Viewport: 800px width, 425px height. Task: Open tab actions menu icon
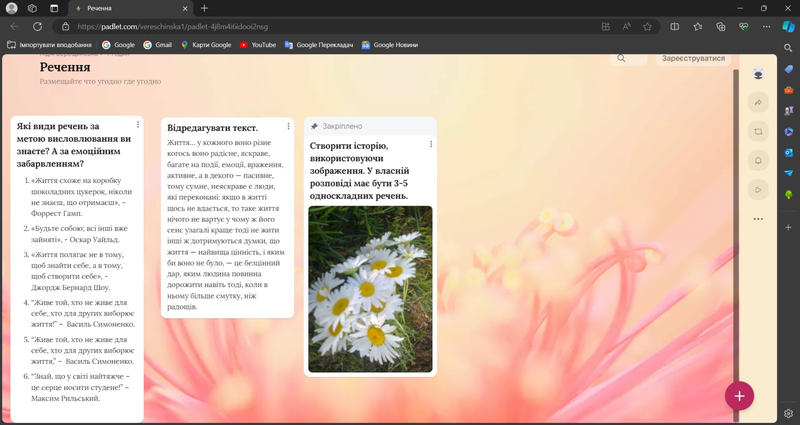pyautogui.click(x=54, y=8)
